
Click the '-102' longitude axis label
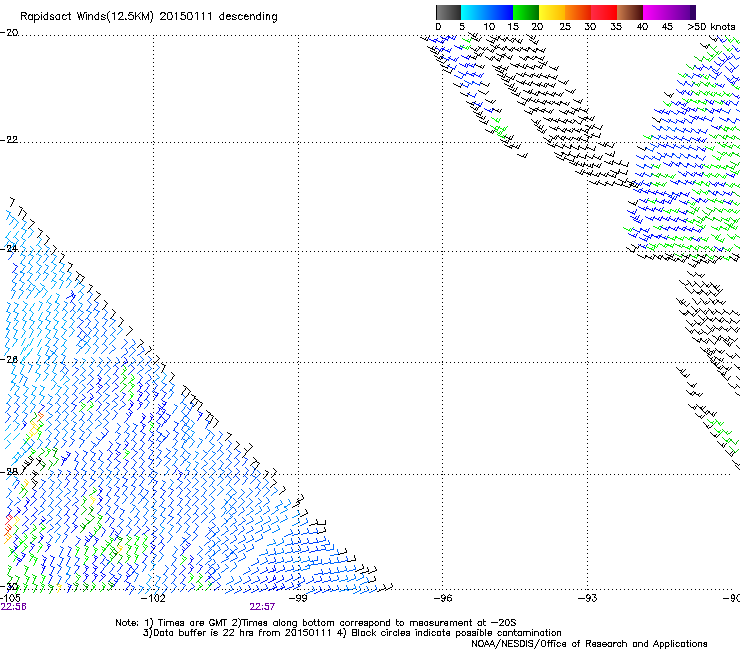(x=153, y=598)
